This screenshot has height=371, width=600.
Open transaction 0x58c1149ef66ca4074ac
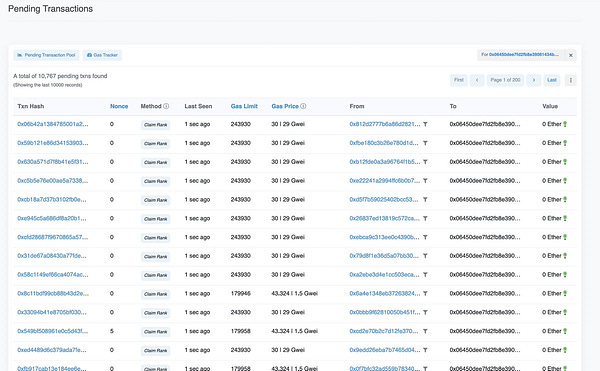[53, 275]
